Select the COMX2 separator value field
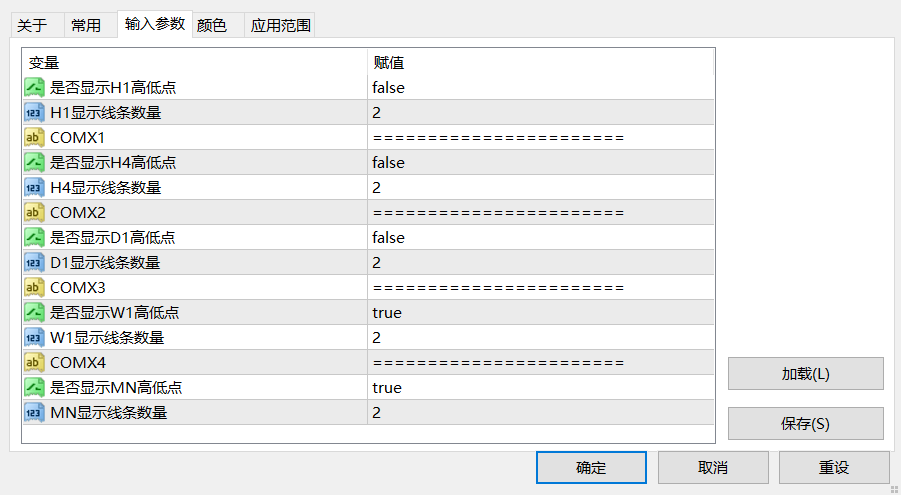The height and width of the screenshot is (495, 901). pos(541,213)
